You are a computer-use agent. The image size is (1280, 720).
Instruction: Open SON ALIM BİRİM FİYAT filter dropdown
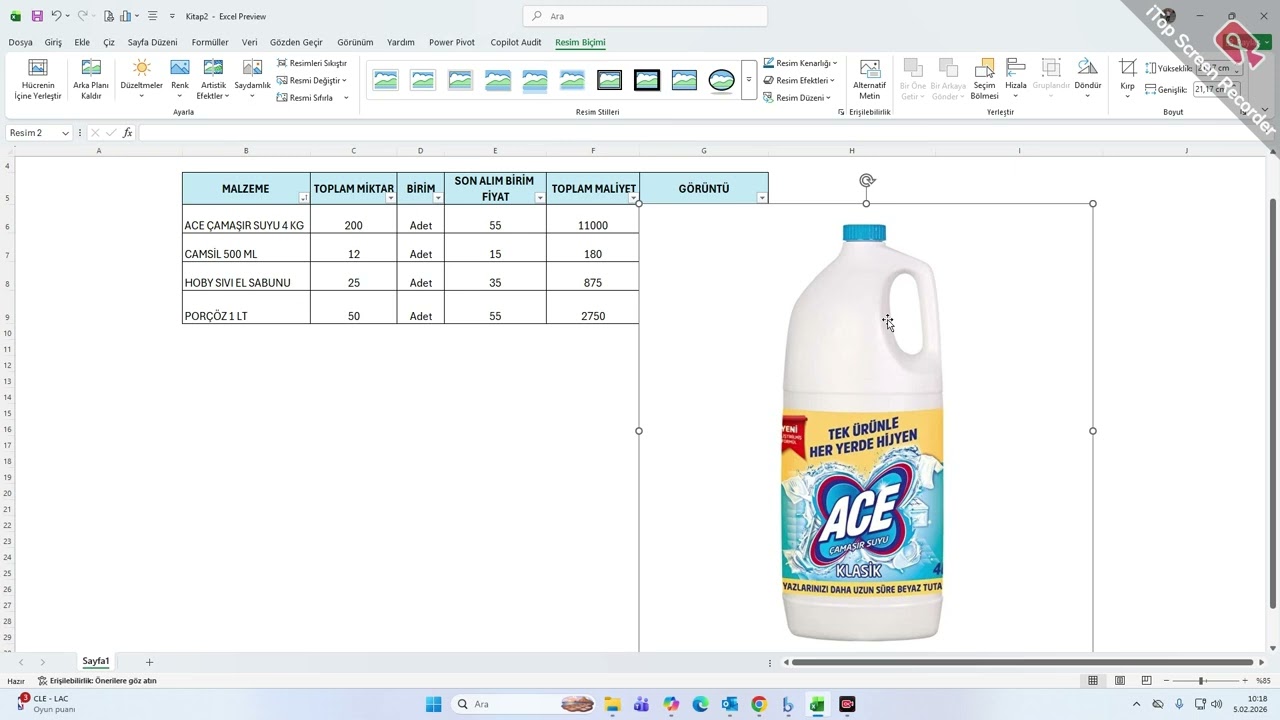point(540,198)
